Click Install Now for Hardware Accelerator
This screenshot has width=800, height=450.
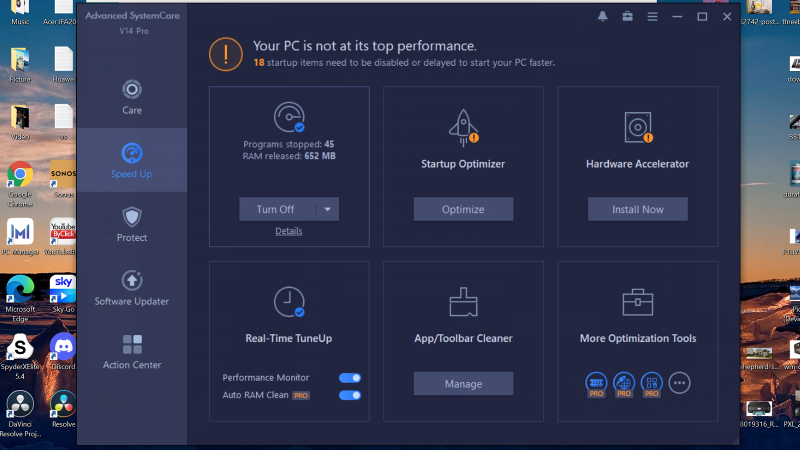[x=638, y=209]
